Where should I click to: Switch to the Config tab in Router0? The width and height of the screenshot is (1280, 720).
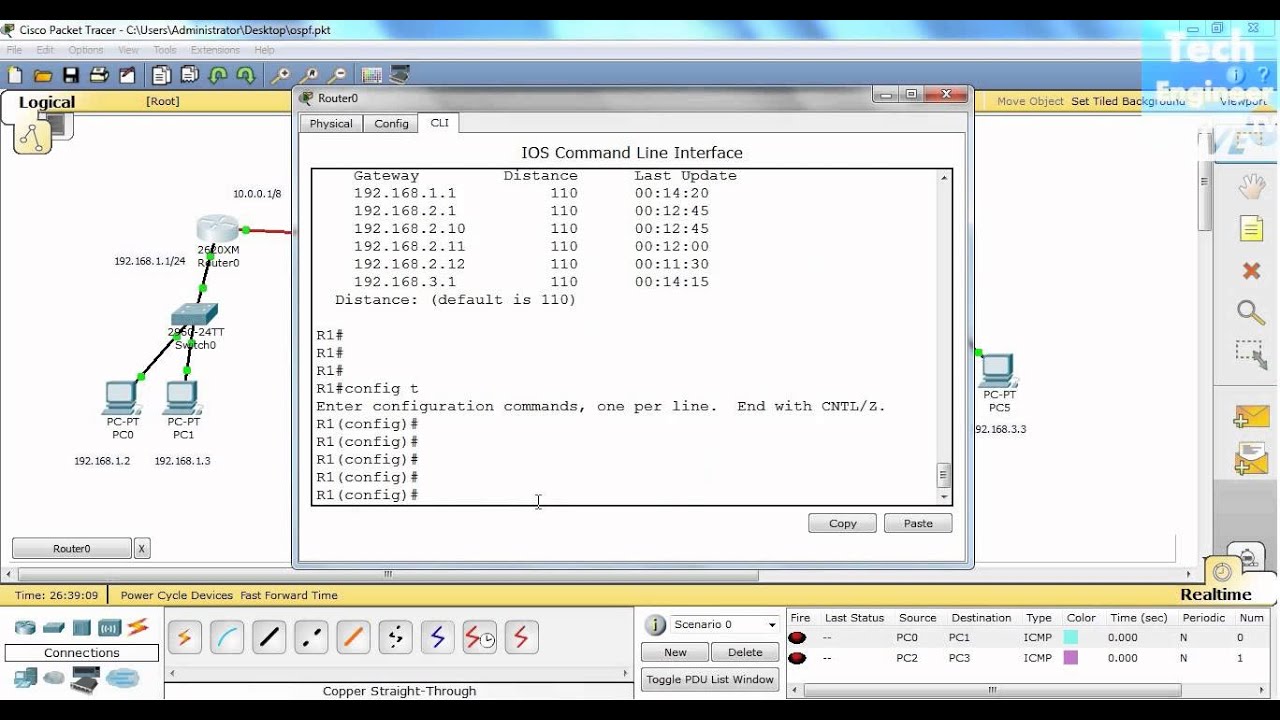(x=391, y=124)
